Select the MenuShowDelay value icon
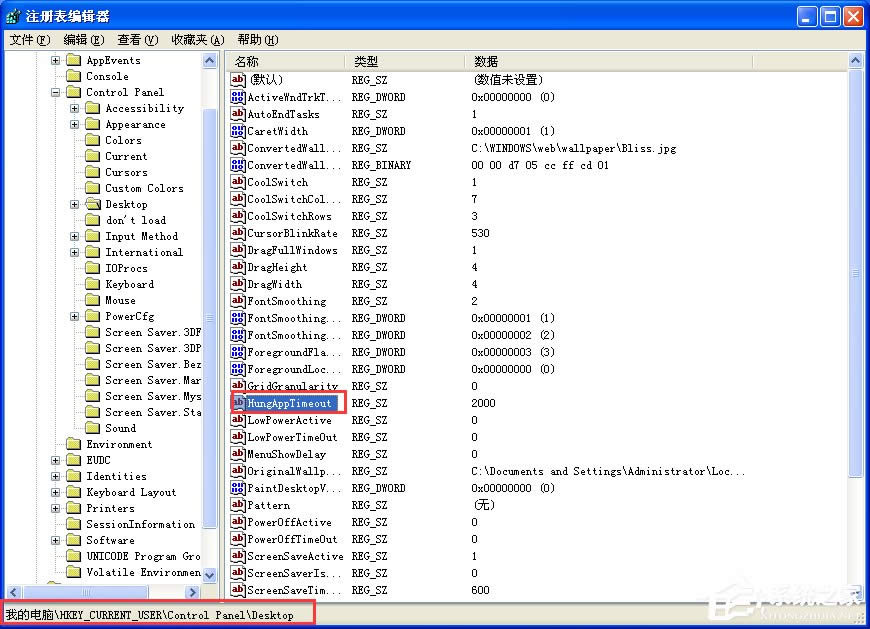The image size is (870, 629). tap(238, 454)
